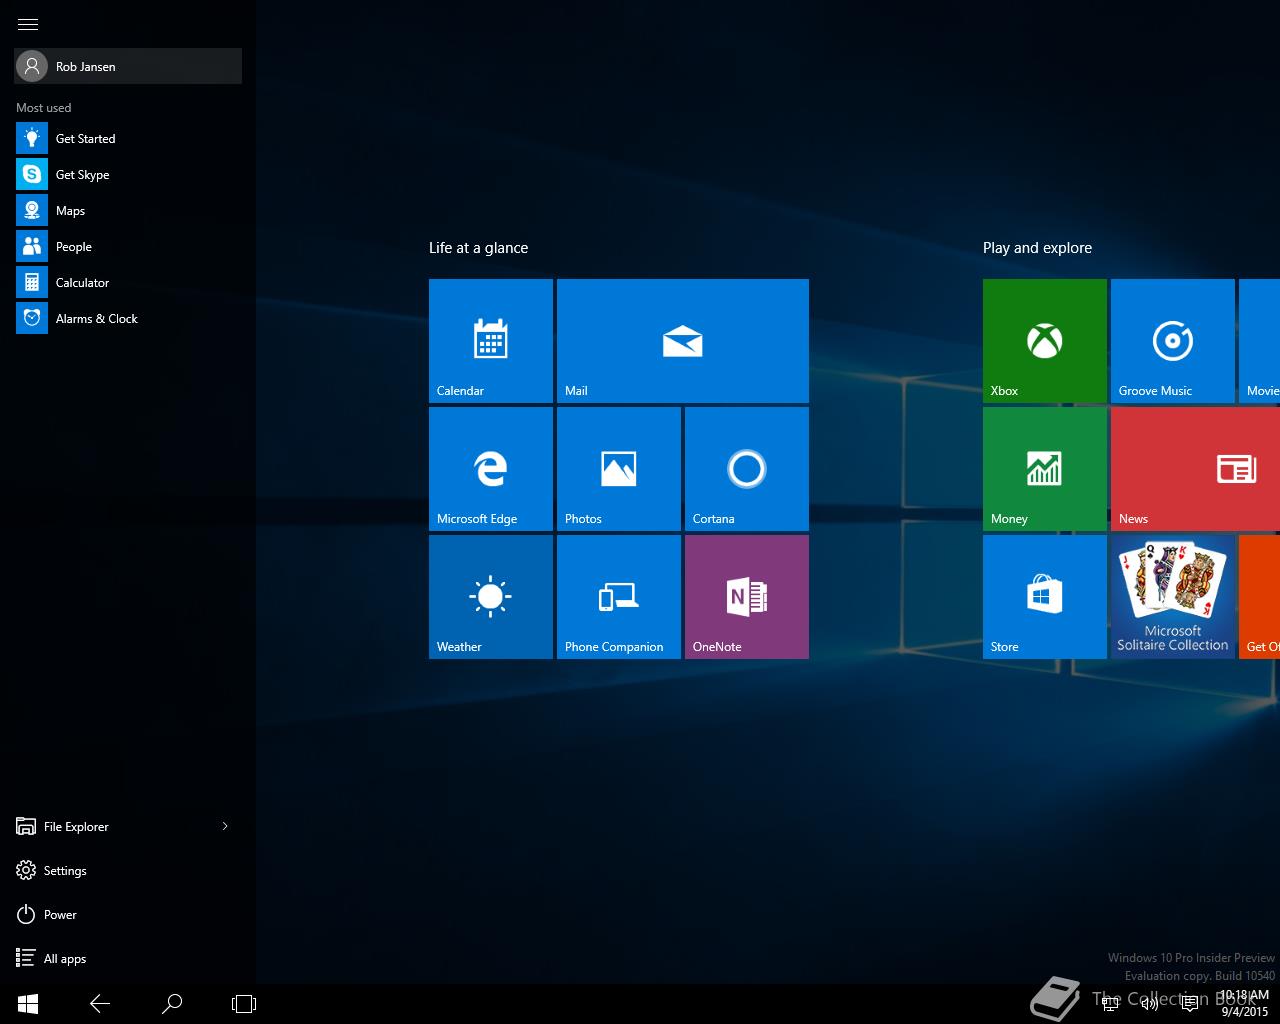Open Phone Companion tile

pyautogui.click(x=619, y=597)
